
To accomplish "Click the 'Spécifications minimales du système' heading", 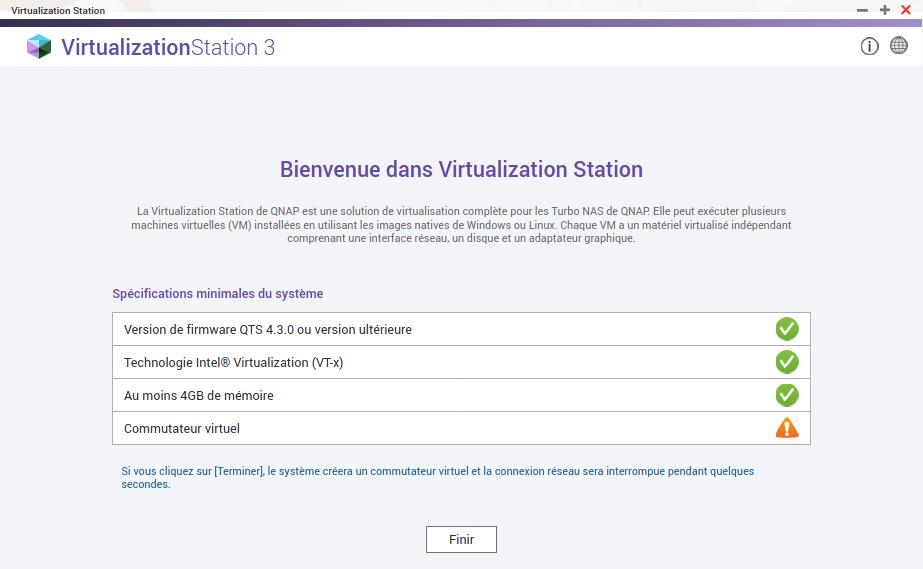I will tap(217, 294).
